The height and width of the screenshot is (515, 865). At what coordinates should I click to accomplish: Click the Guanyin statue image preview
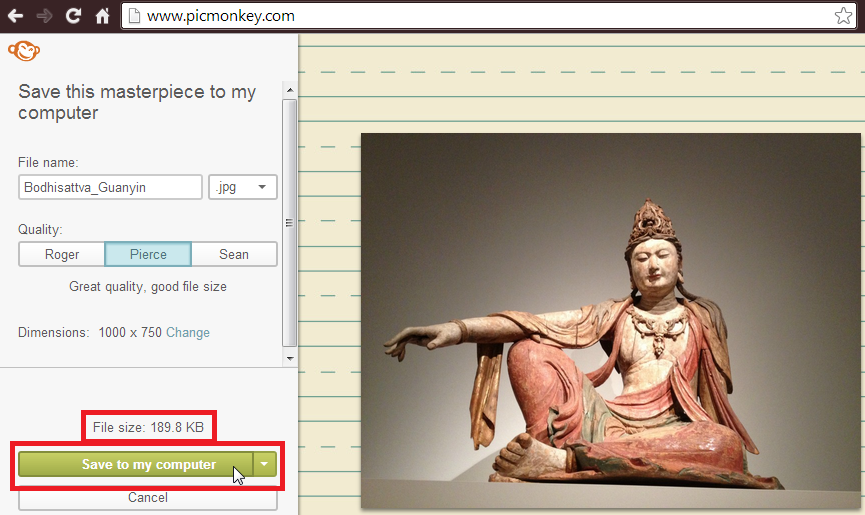611,321
